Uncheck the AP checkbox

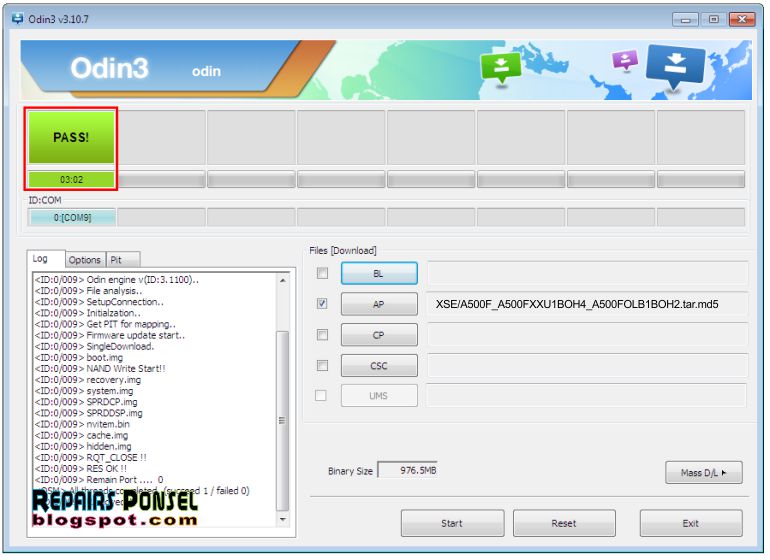322,304
